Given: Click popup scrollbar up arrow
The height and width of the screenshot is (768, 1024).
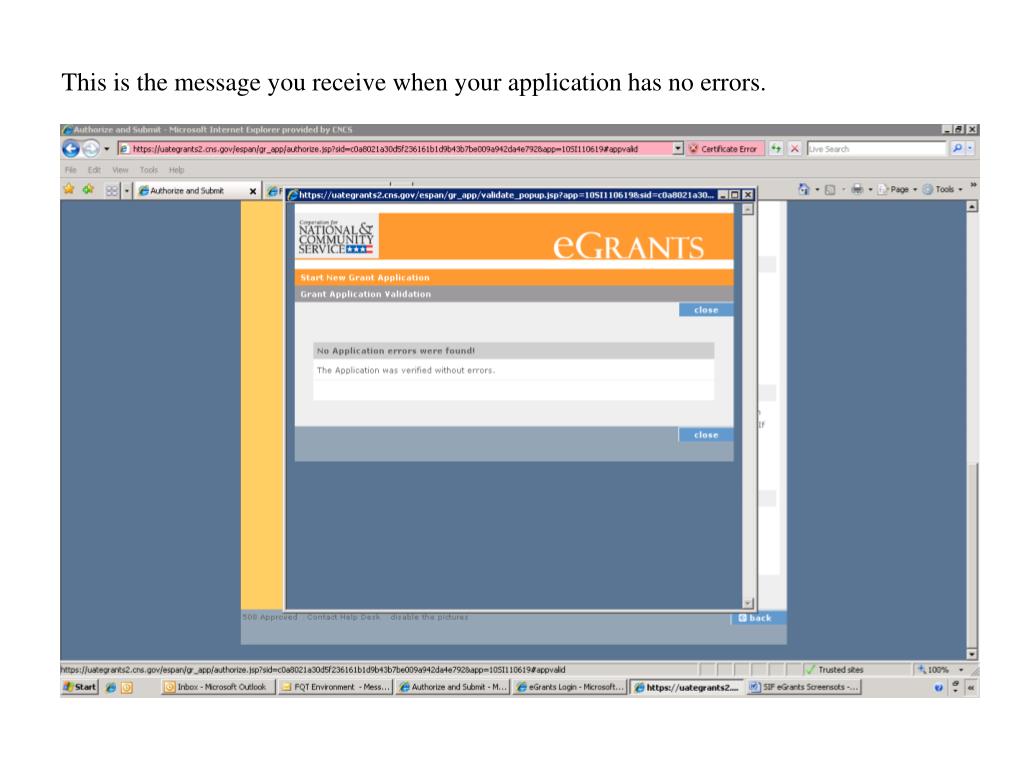Looking at the screenshot, I should pyautogui.click(x=748, y=210).
